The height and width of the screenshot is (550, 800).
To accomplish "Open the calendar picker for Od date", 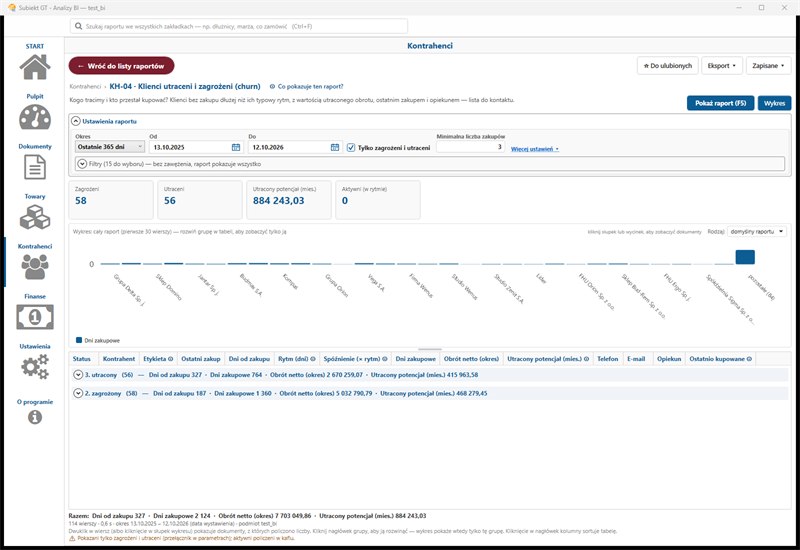I will pyautogui.click(x=236, y=147).
